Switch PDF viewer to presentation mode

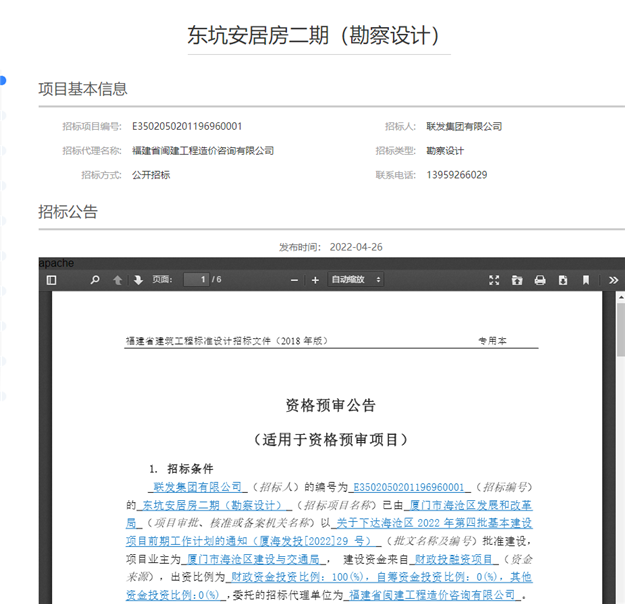click(x=494, y=280)
